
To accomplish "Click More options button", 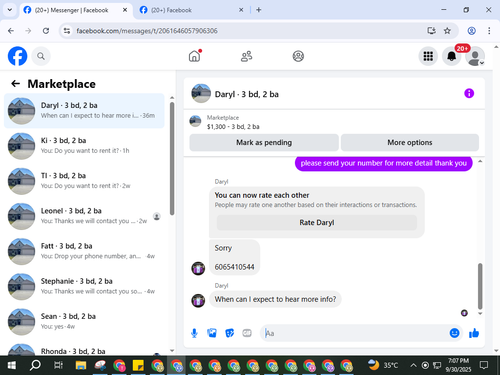I will [x=410, y=142].
